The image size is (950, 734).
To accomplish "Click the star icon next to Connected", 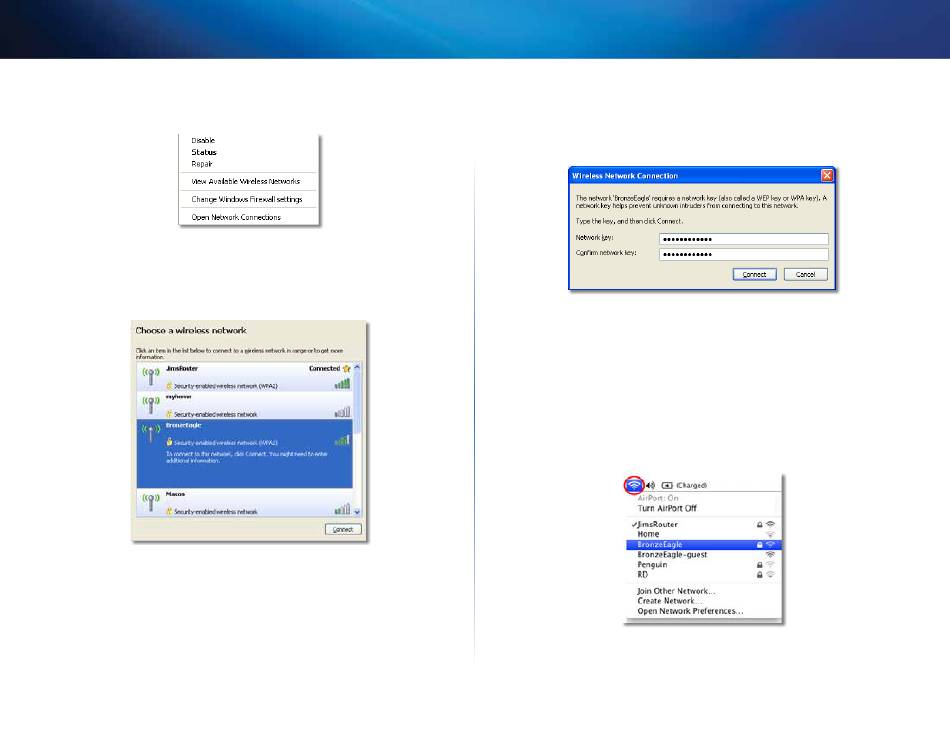I will [x=347, y=369].
